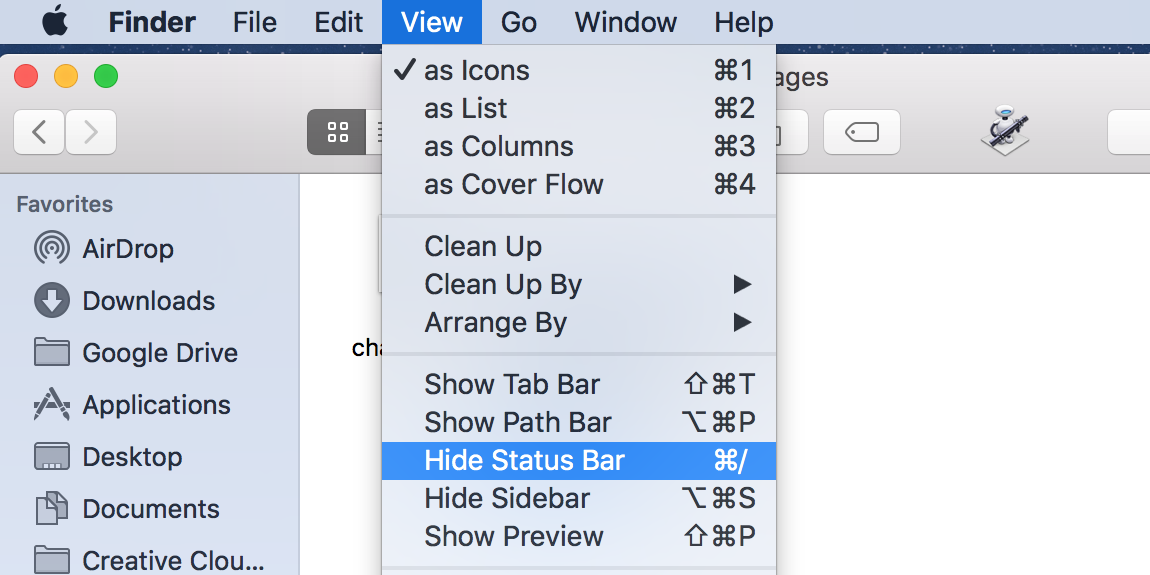Screen dimensions: 1150x575
Task: Click the Automator robot toolbar icon
Action: pos(1003,131)
